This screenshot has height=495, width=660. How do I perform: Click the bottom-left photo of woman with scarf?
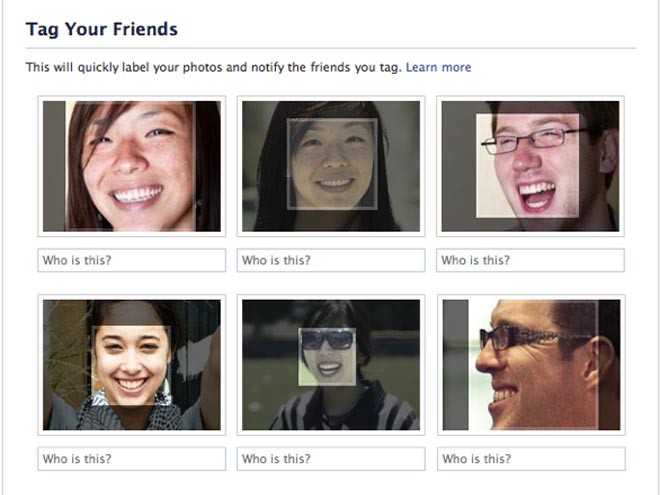click(131, 364)
